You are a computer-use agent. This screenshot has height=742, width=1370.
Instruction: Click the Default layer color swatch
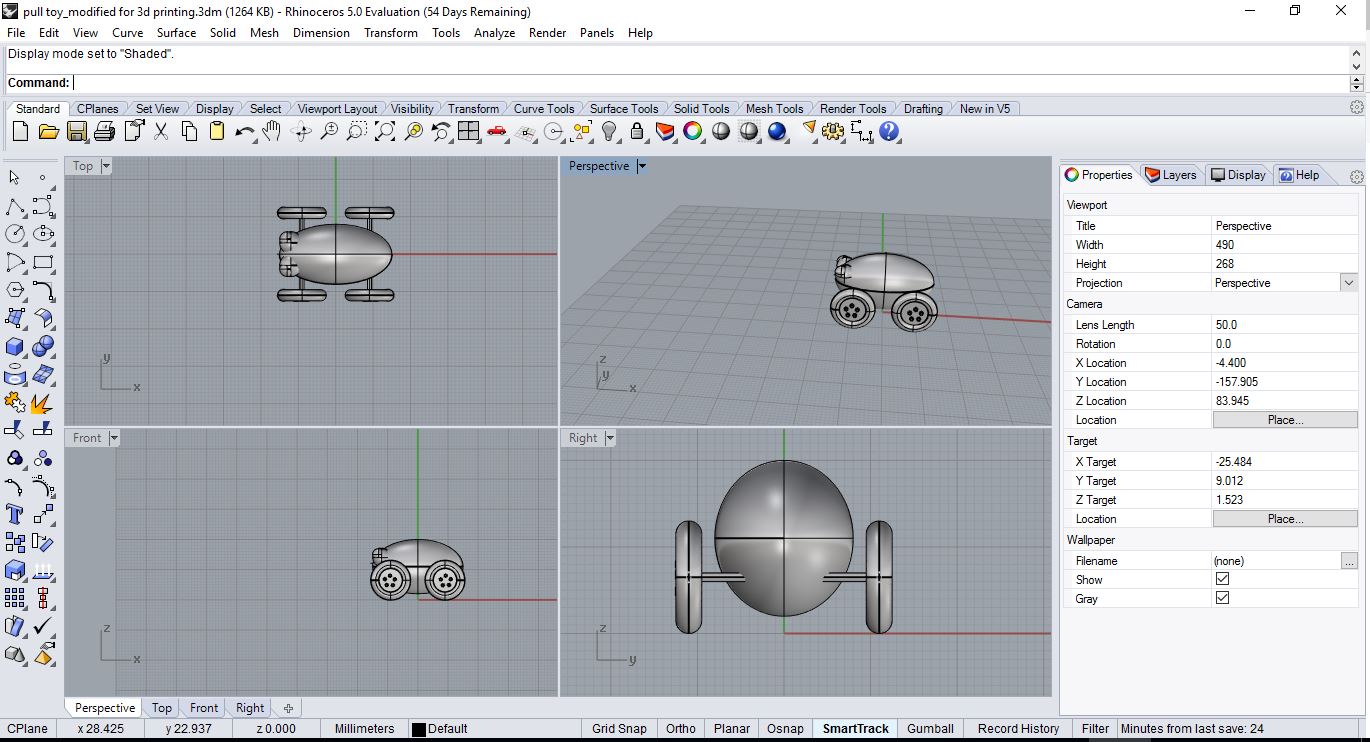[x=419, y=729]
